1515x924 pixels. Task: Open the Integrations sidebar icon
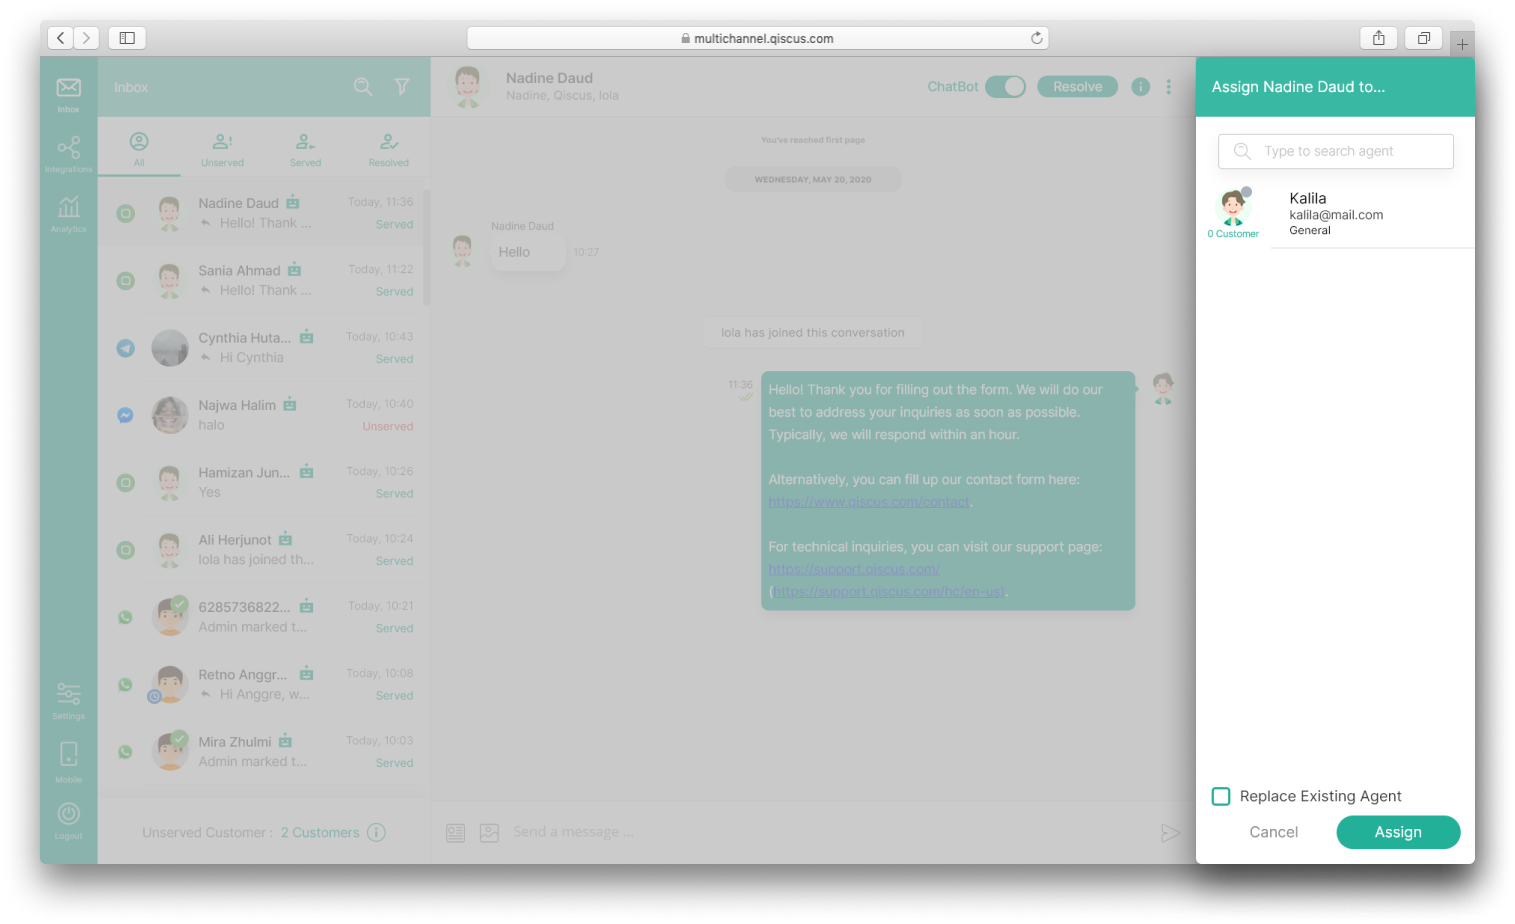(68, 154)
